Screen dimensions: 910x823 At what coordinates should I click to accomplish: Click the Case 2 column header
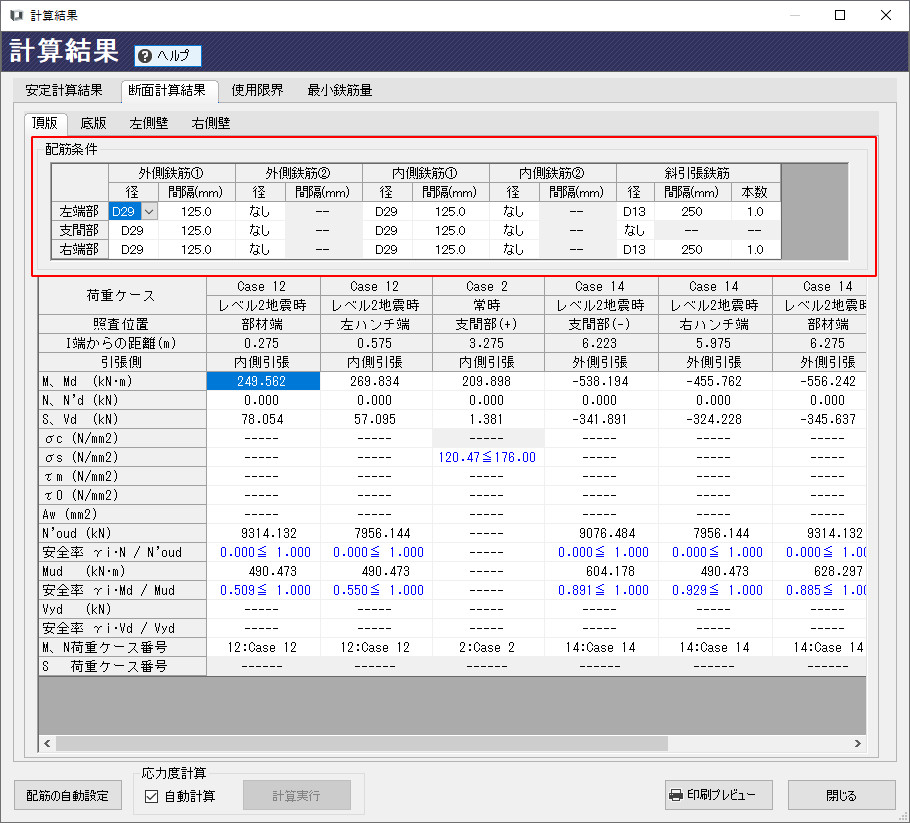488,286
